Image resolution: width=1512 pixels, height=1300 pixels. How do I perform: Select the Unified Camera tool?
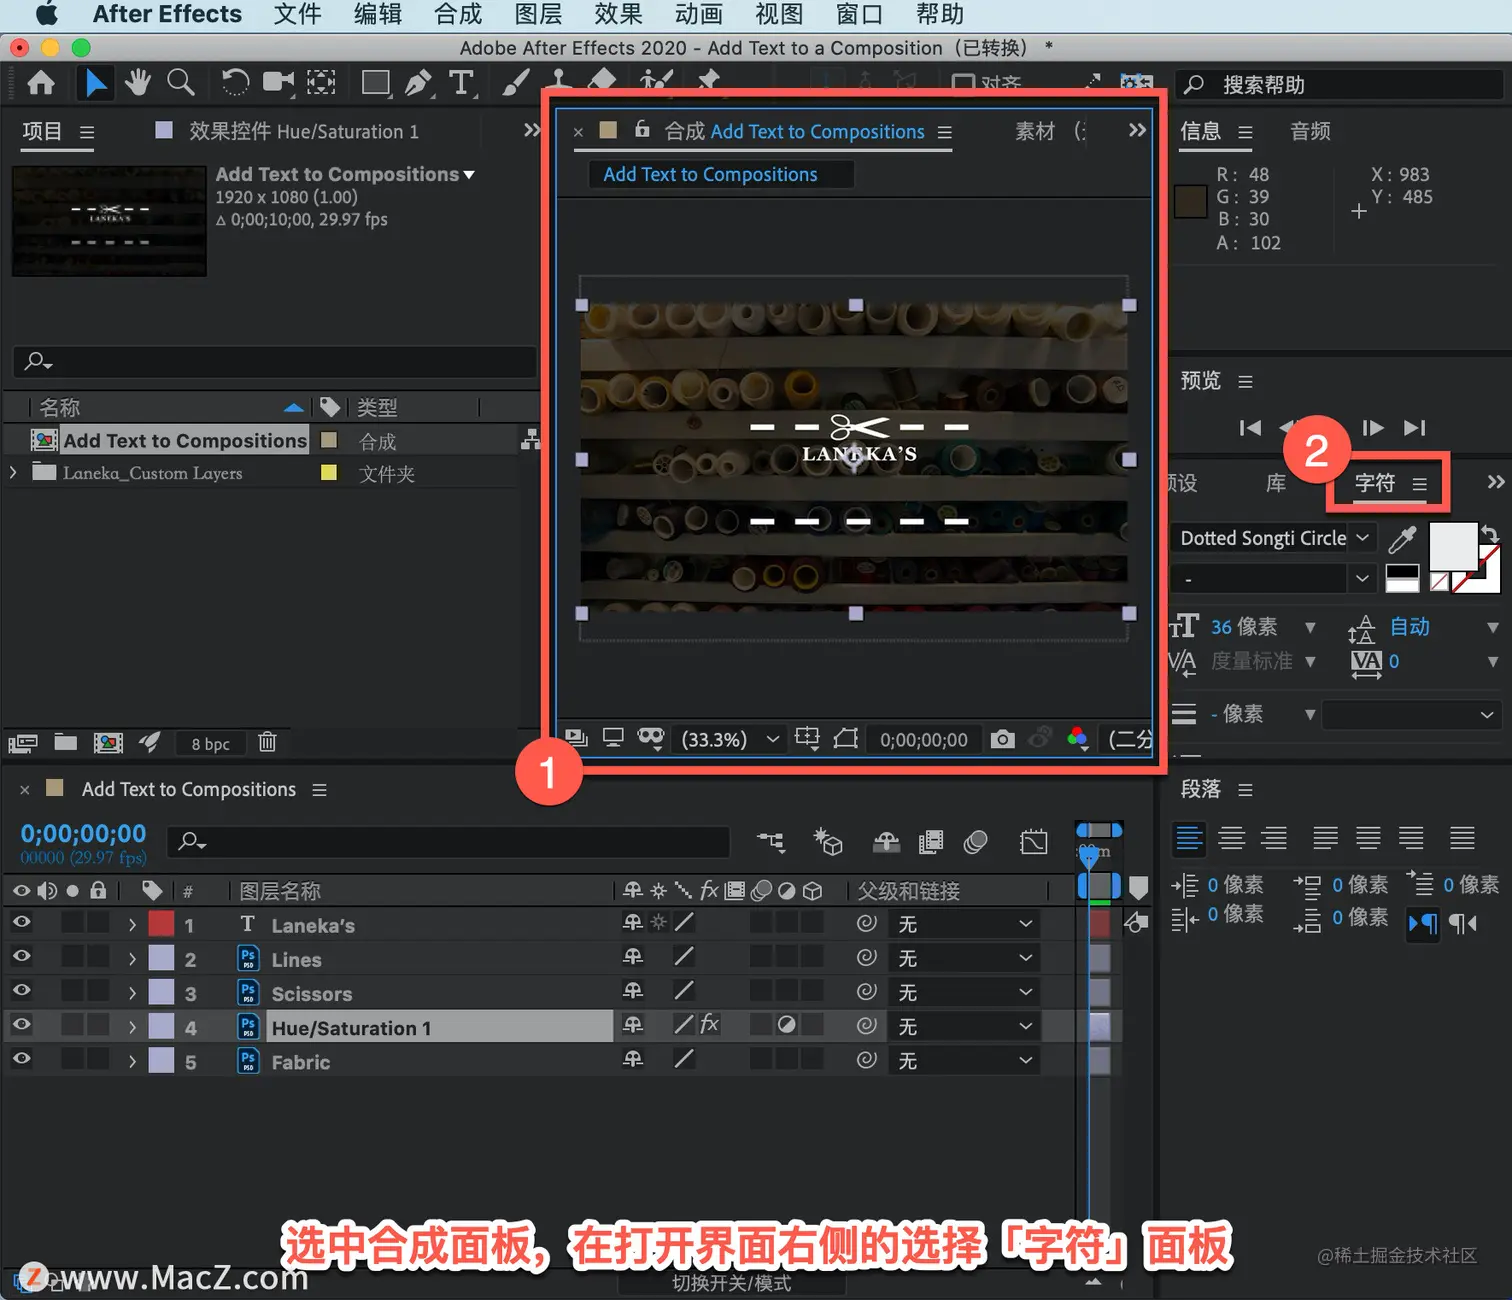pos(279,83)
